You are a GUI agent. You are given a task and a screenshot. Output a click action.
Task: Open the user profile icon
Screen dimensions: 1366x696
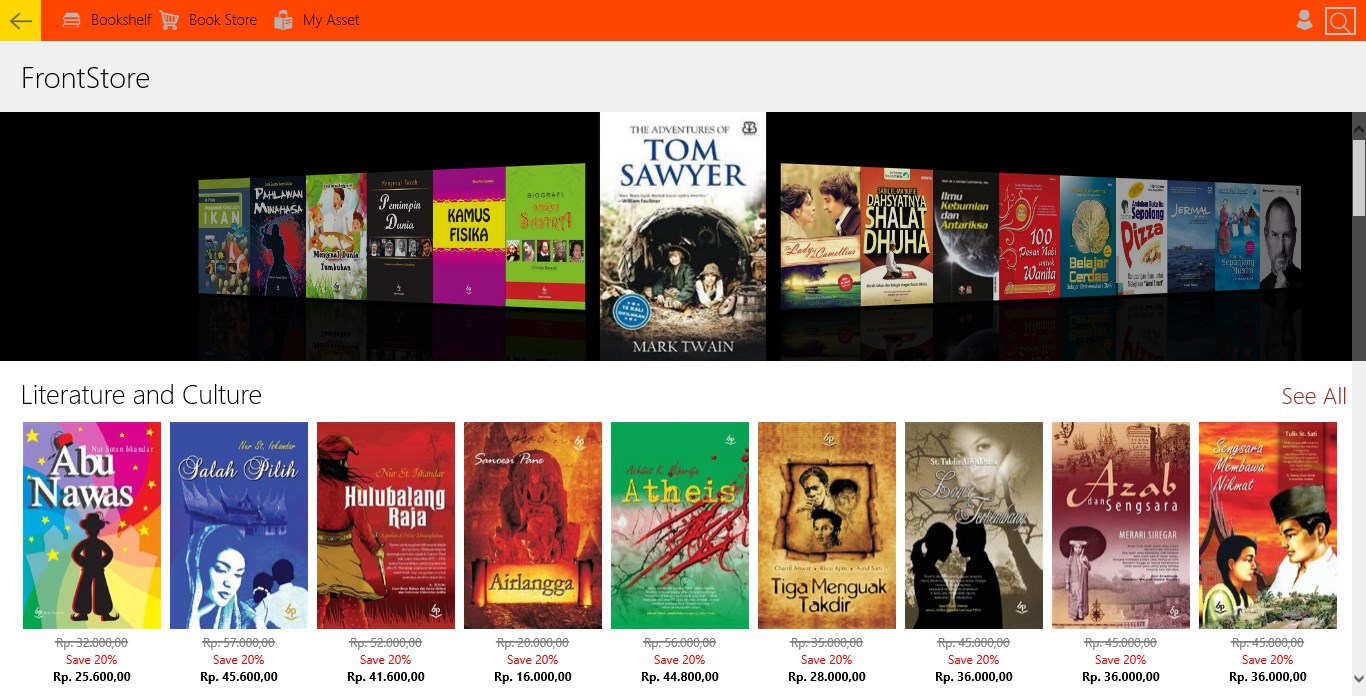[1304, 20]
